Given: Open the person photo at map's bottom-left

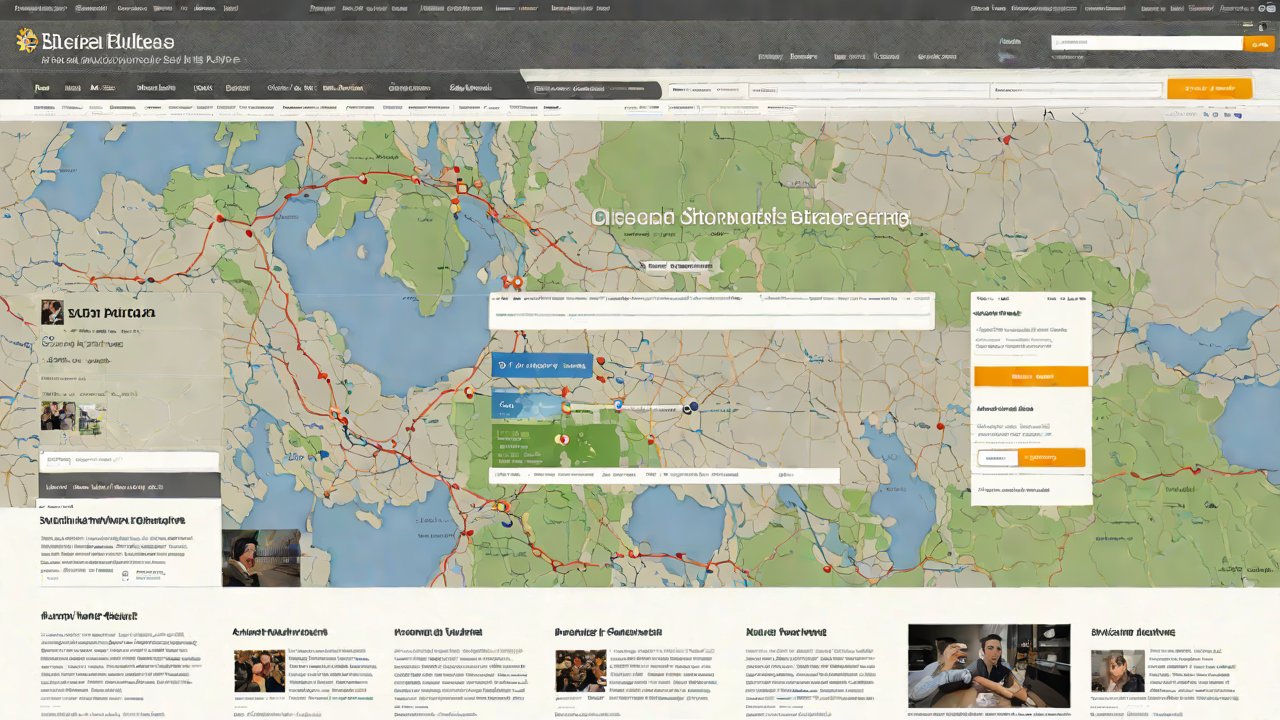Looking at the screenshot, I should click(x=260, y=557).
